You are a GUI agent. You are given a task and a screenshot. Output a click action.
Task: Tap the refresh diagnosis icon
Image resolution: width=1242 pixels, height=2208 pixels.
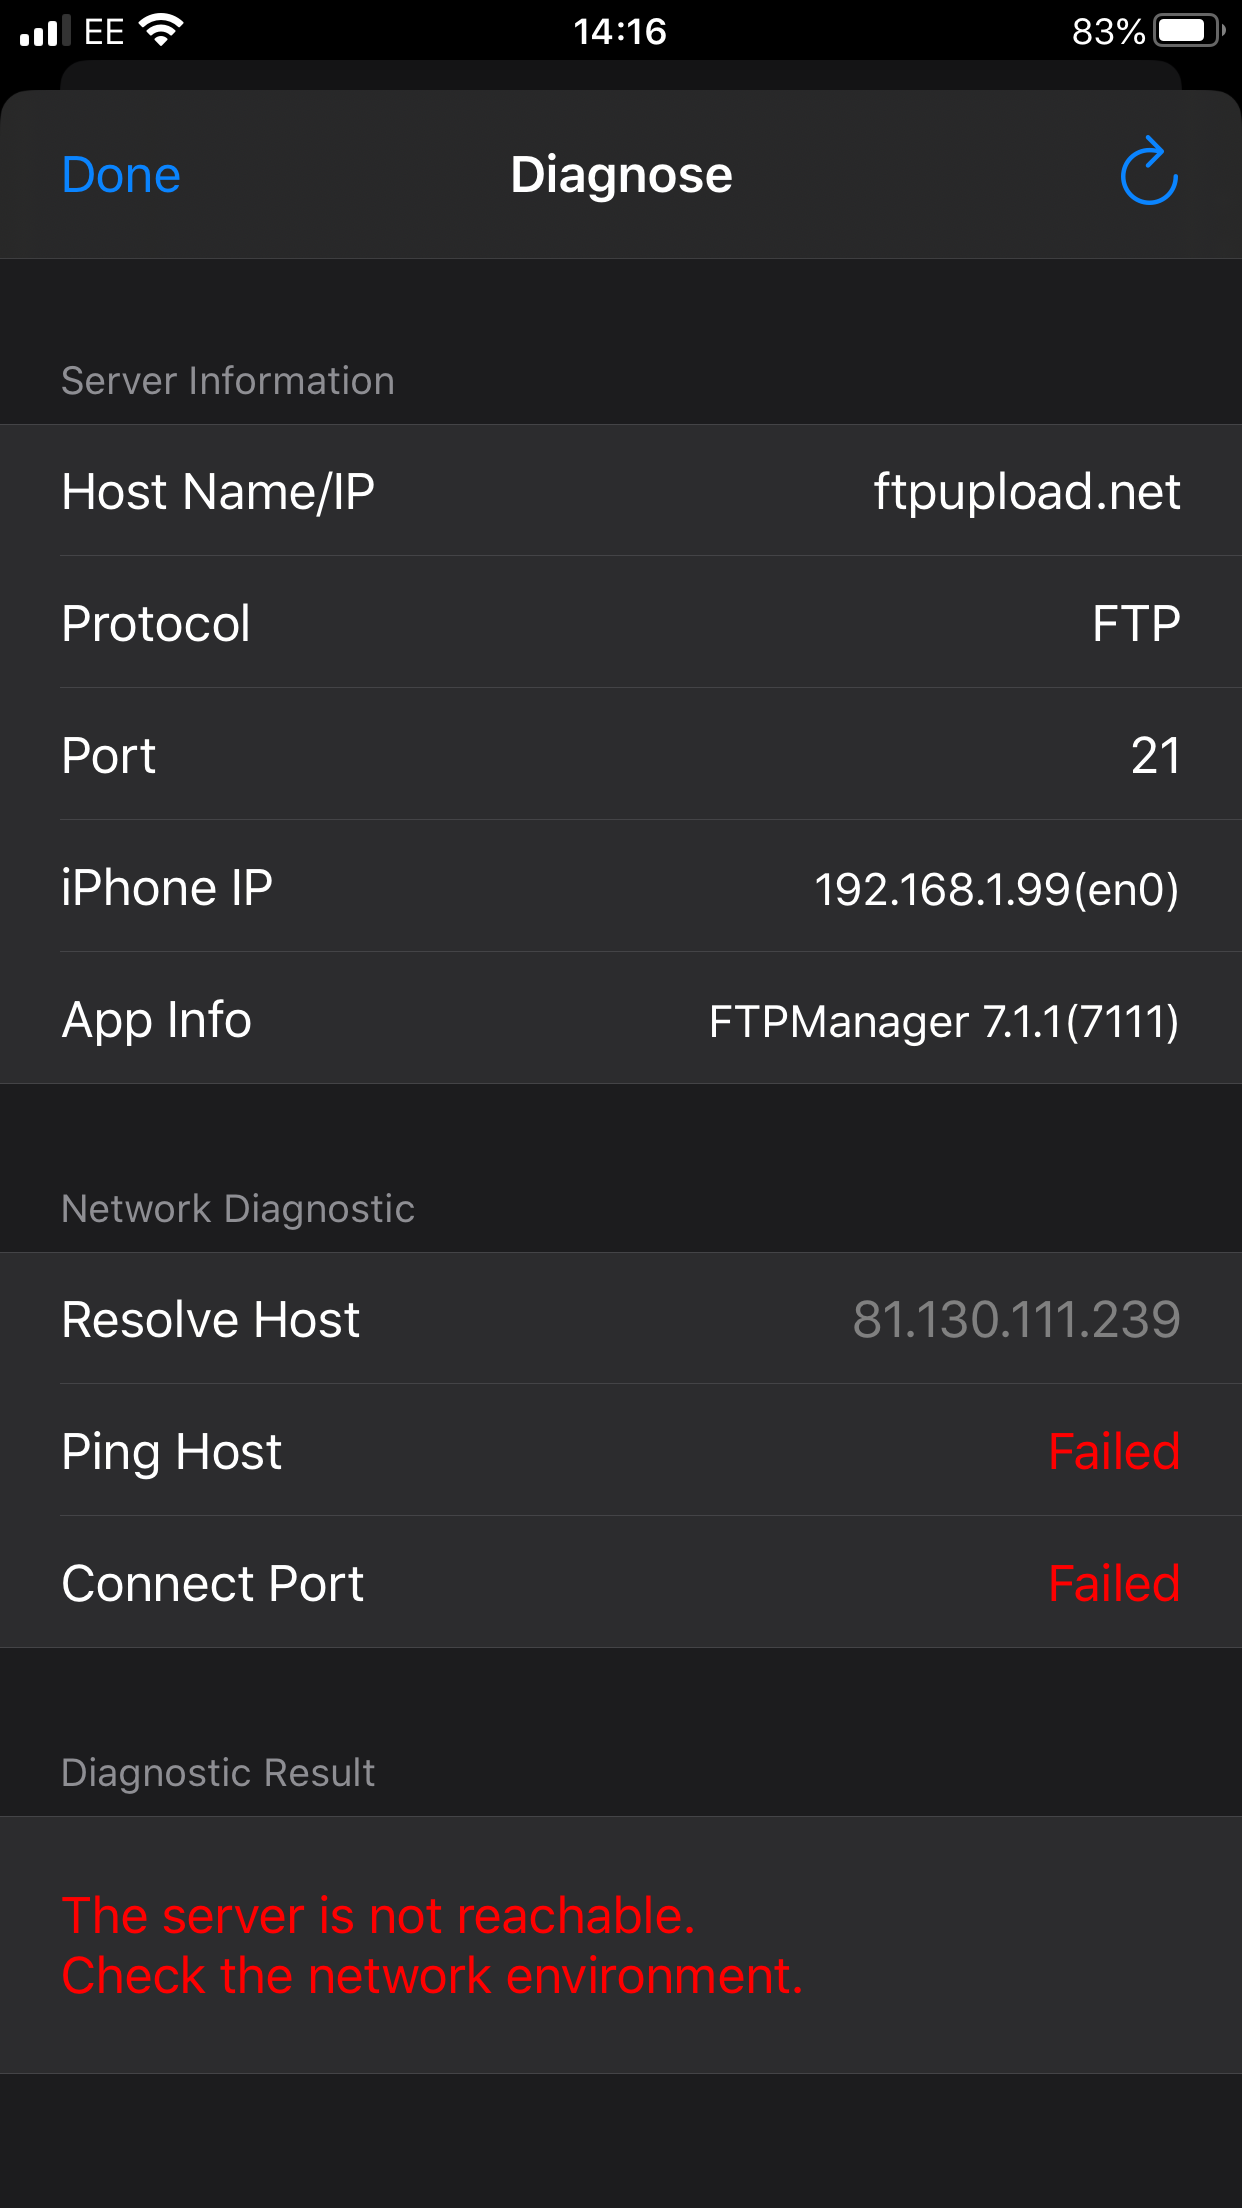[x=1148, y=172]
